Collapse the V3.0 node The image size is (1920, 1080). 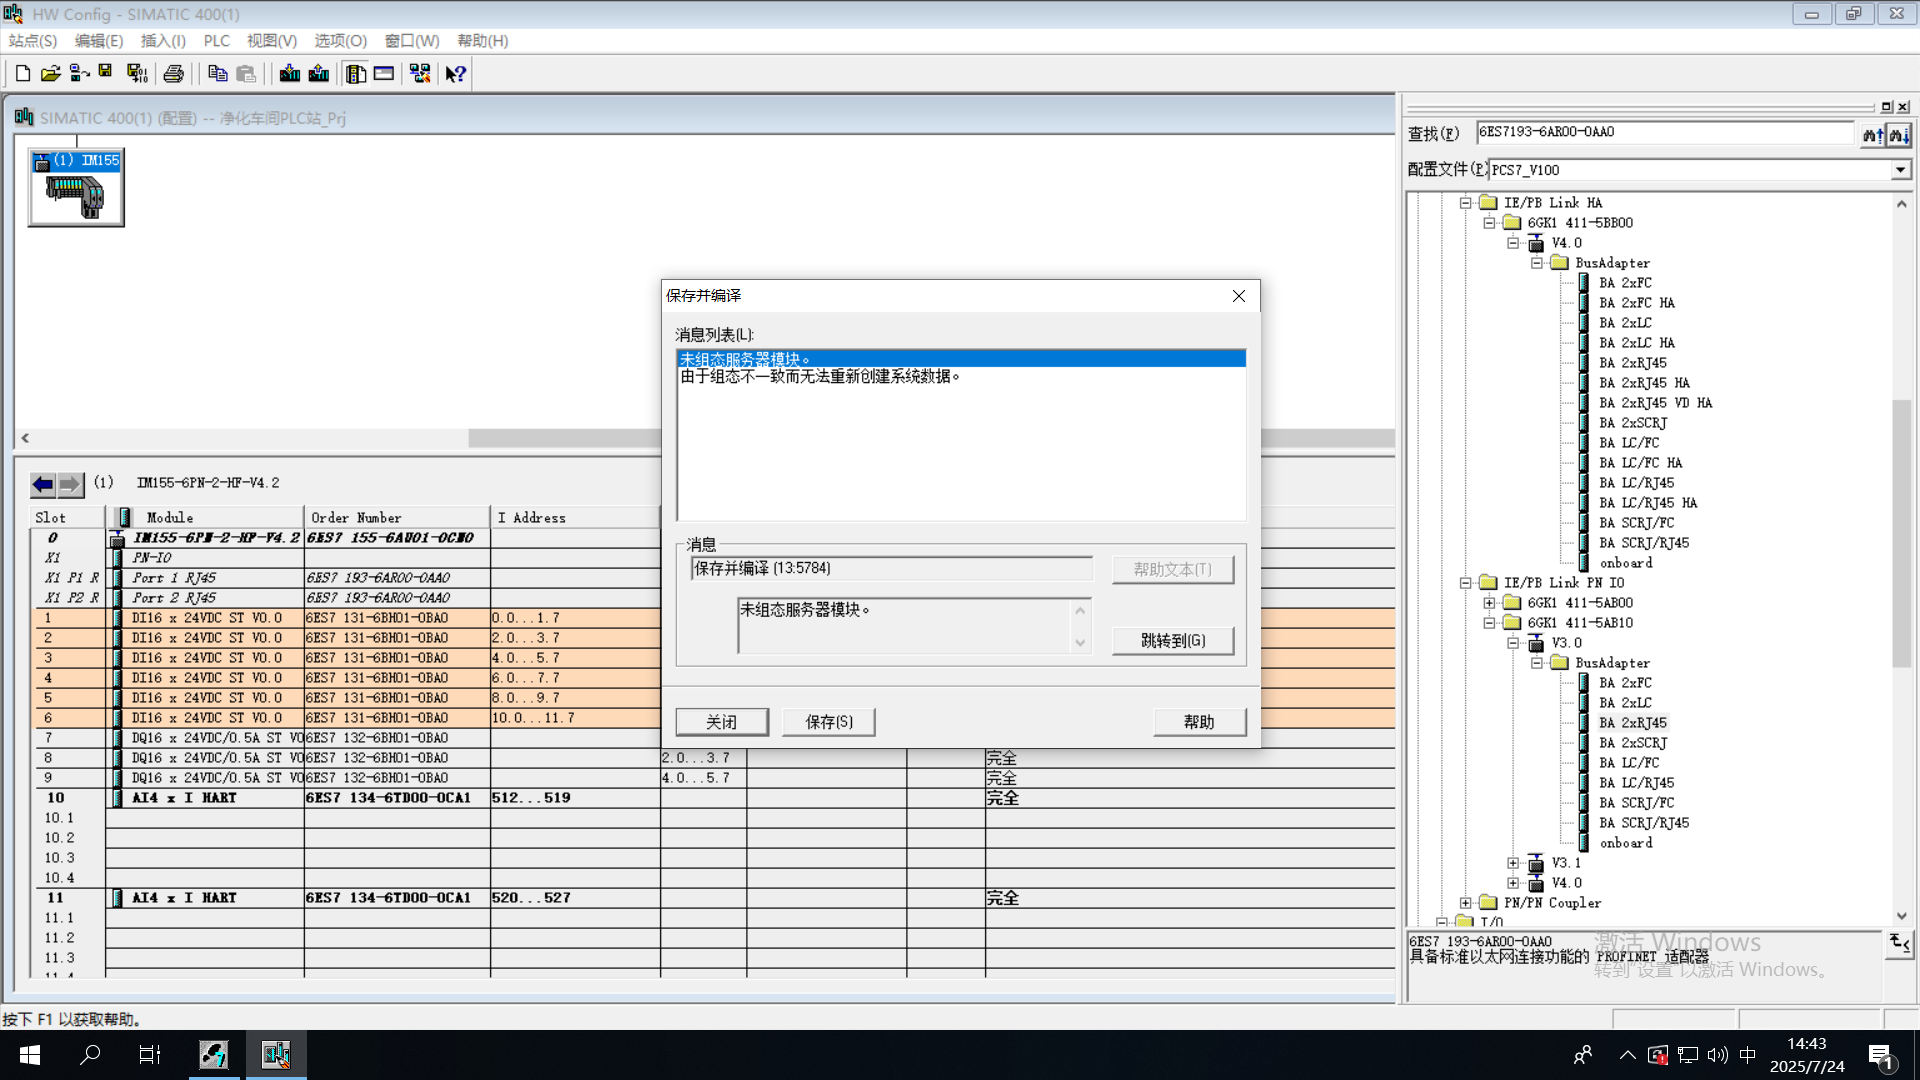coord(1513,643)
